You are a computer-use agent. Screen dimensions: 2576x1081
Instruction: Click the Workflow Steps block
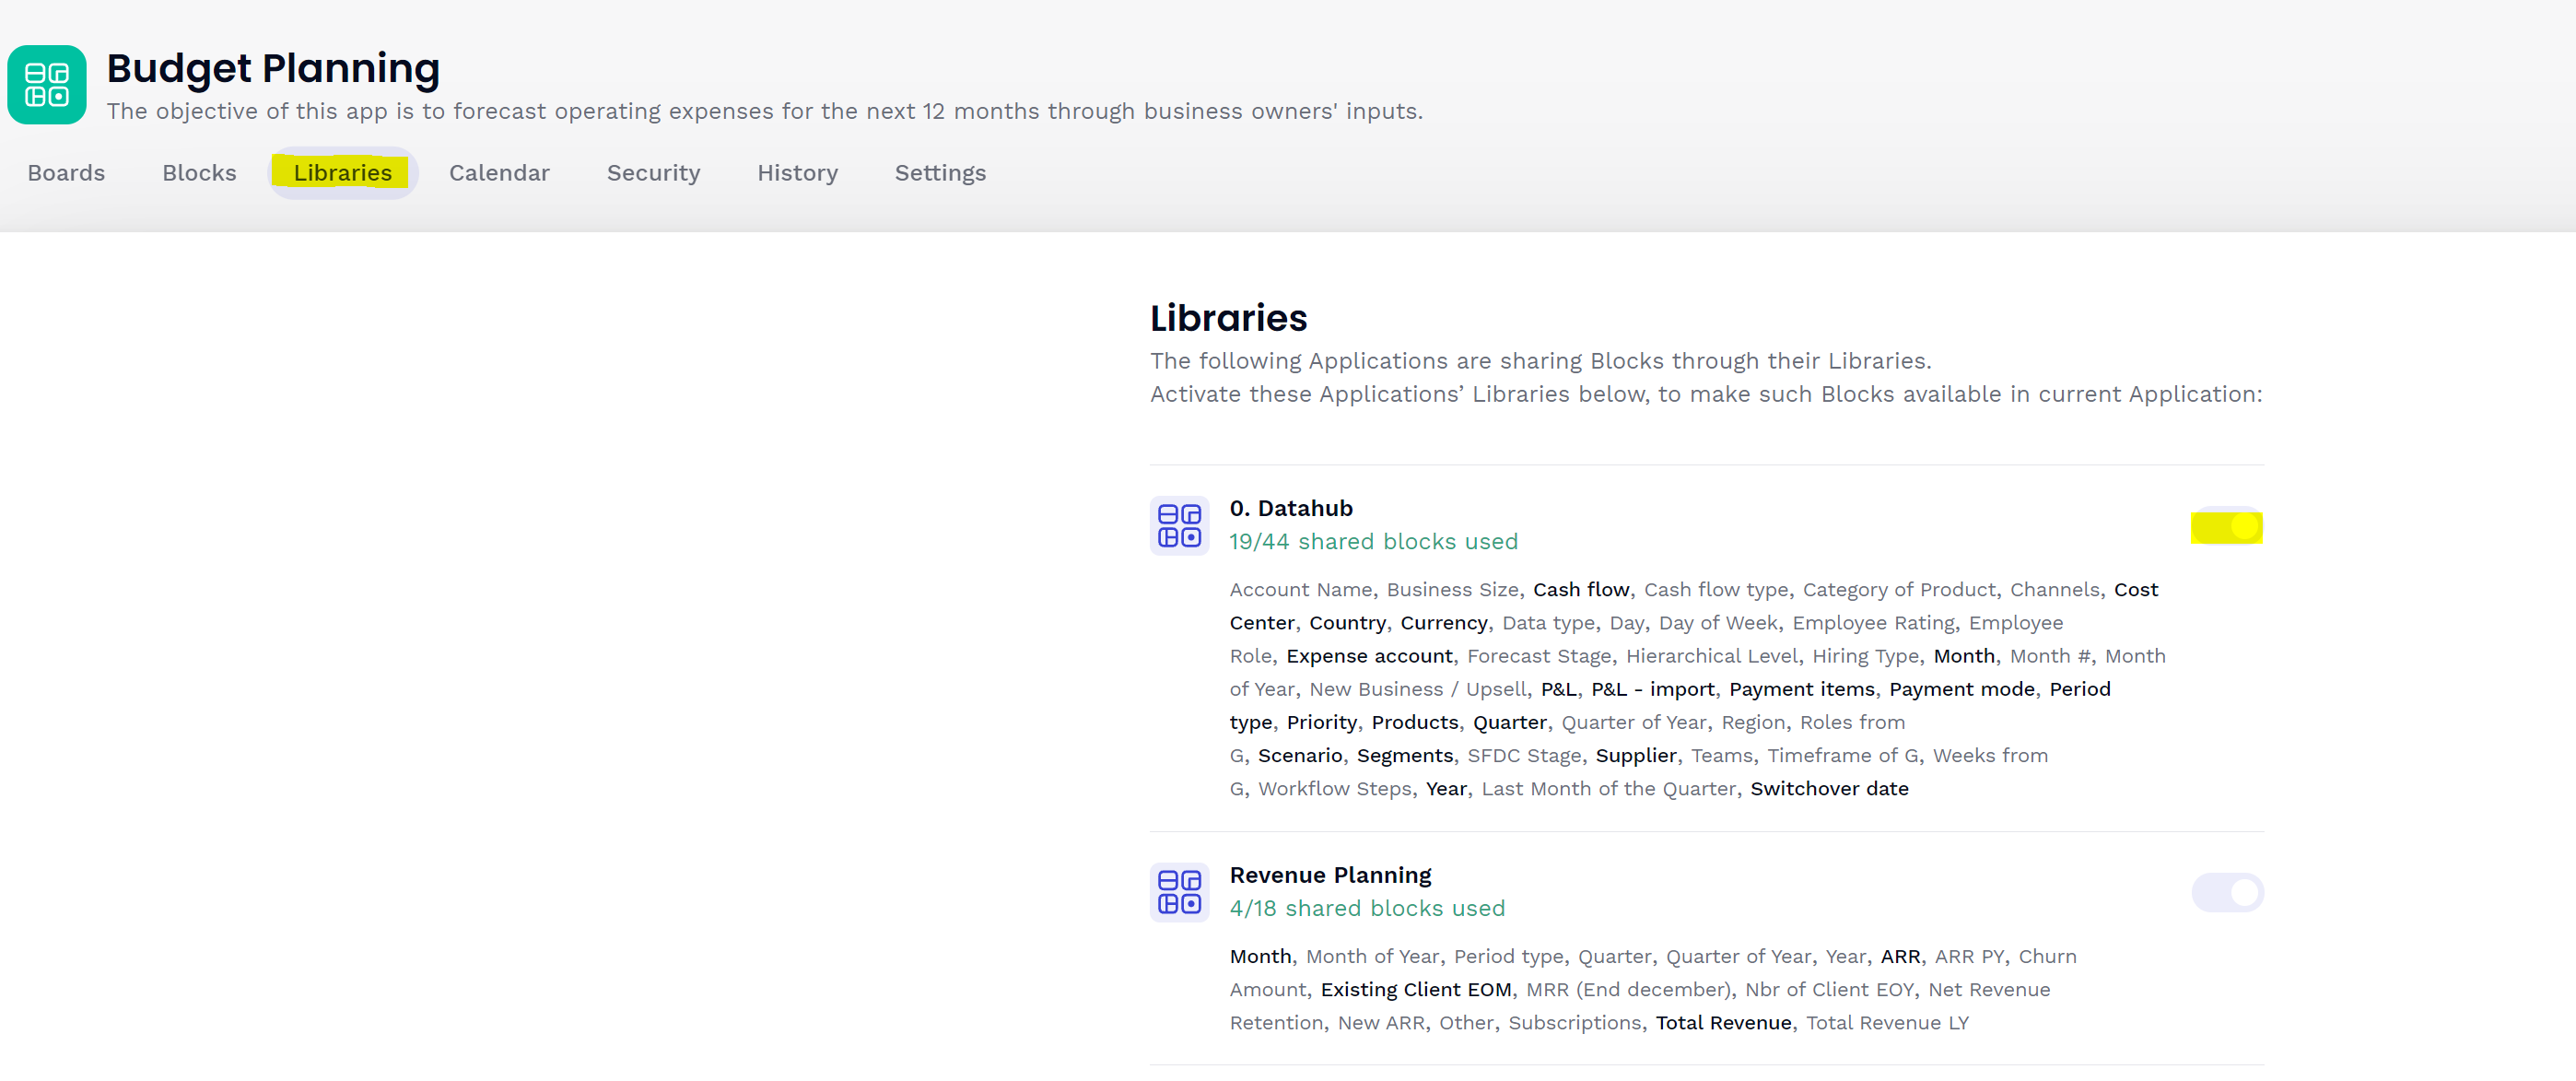tap(1334, 788)
